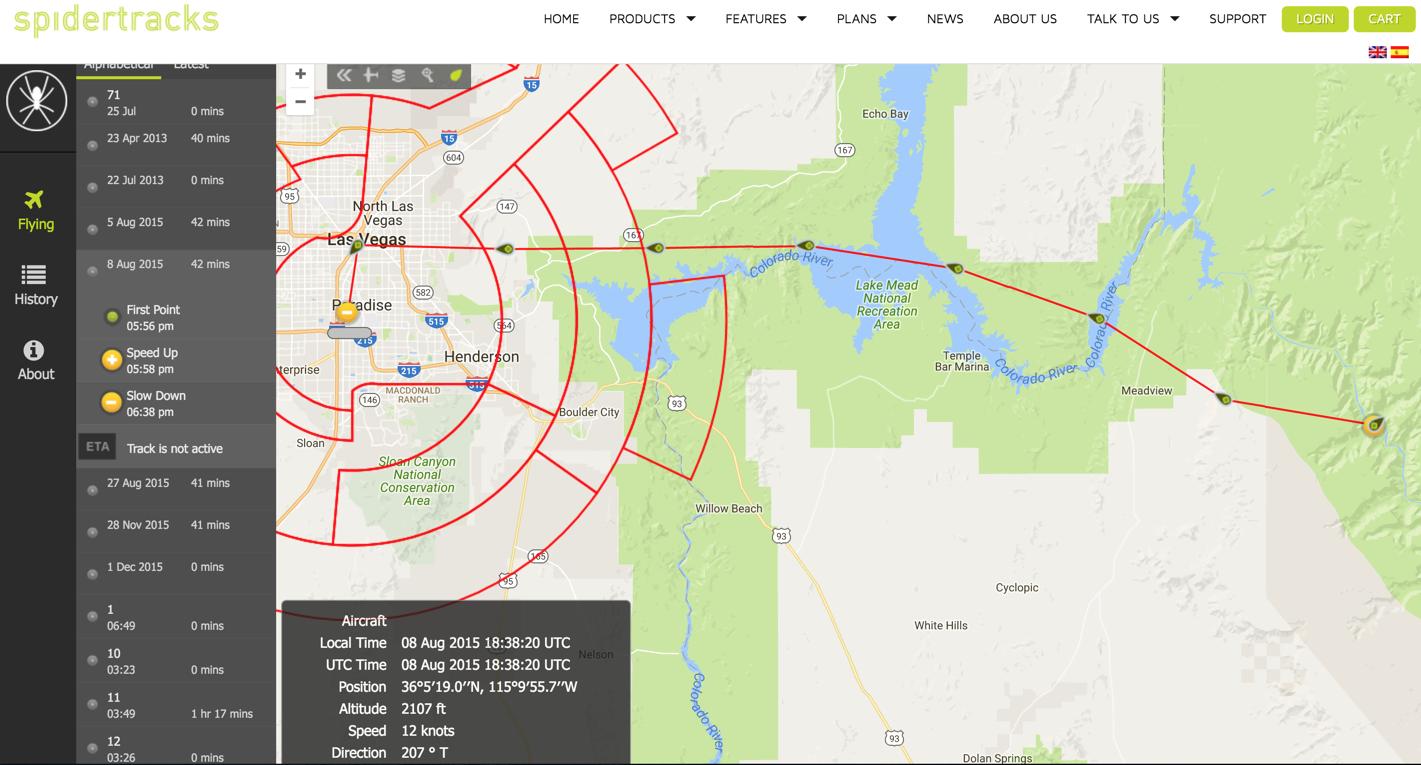
Task: Switch to the Latest tab
Action: point(191,67)
